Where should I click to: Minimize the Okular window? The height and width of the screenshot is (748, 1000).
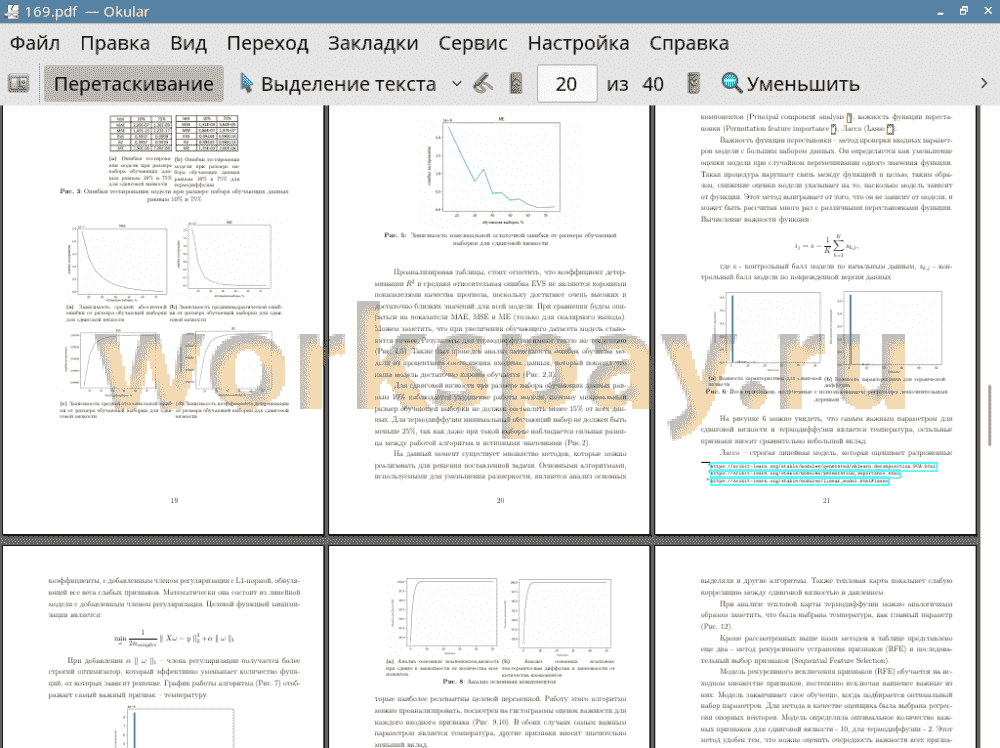[x=941, y=12]
